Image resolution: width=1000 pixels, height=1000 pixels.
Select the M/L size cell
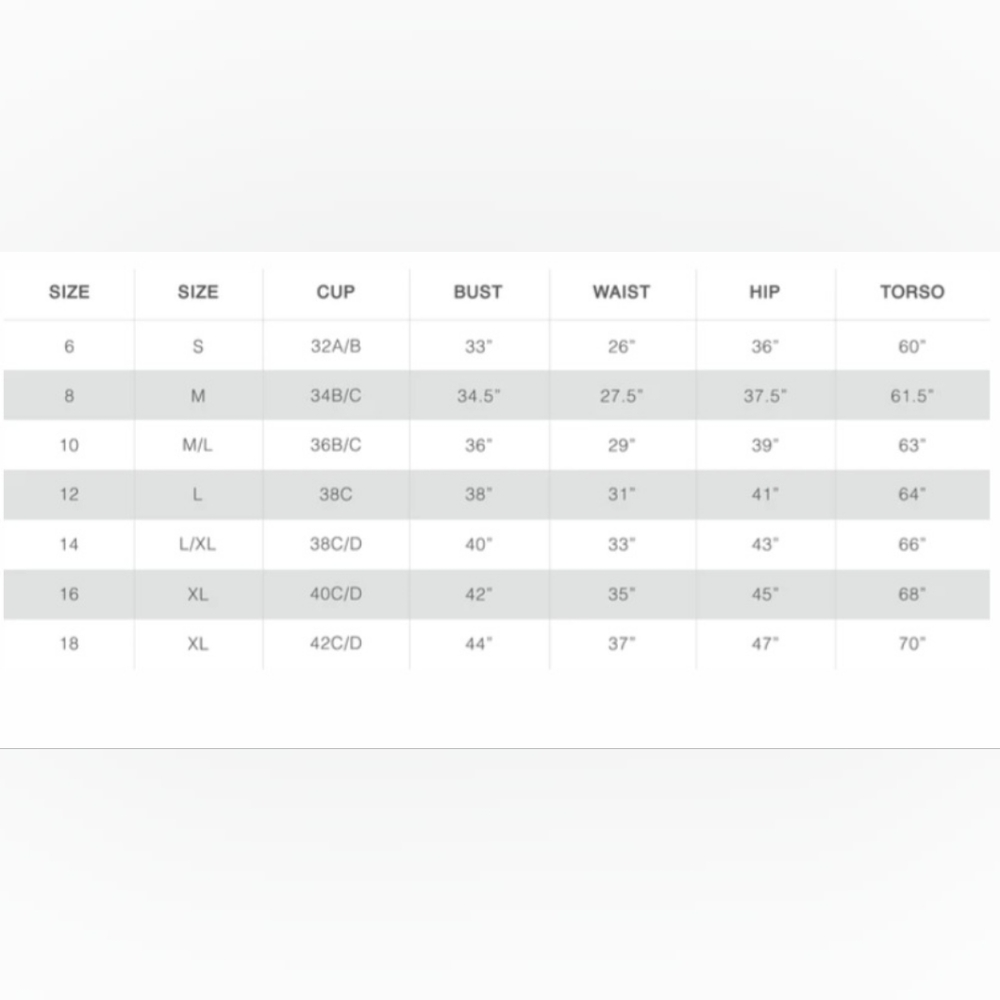(x=198, y=445)
